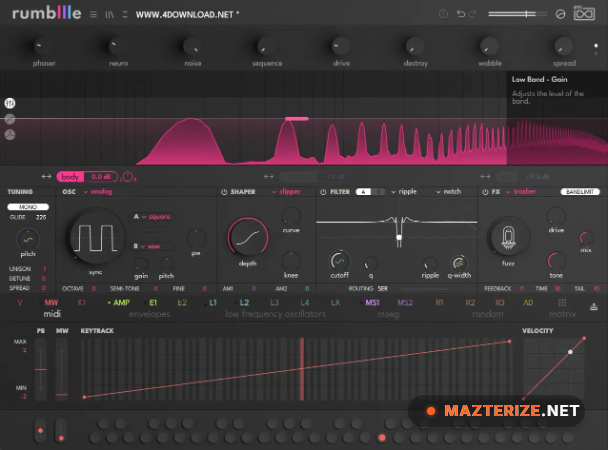608x450 pixels.
Task: Click the mixer sliders icon beside the spectrum
Action: coord(10,103)
